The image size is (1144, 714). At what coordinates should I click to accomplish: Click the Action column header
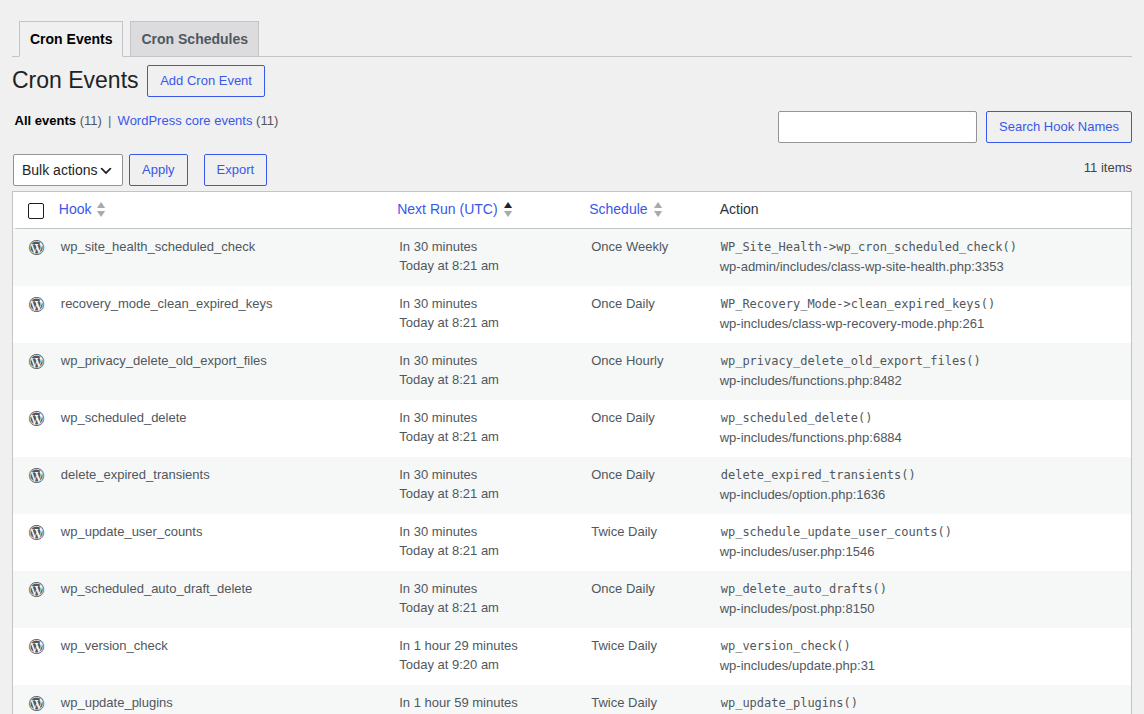[x=739, y=209]
